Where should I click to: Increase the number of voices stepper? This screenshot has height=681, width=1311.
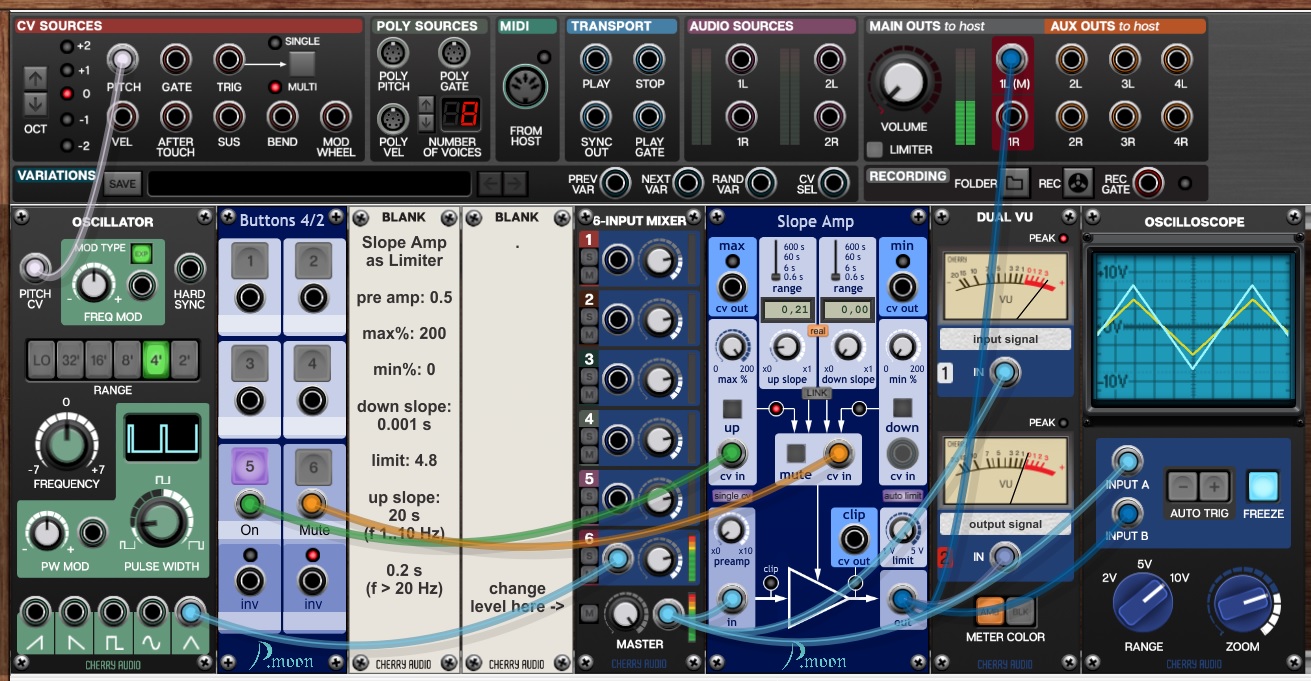[425, 103]
